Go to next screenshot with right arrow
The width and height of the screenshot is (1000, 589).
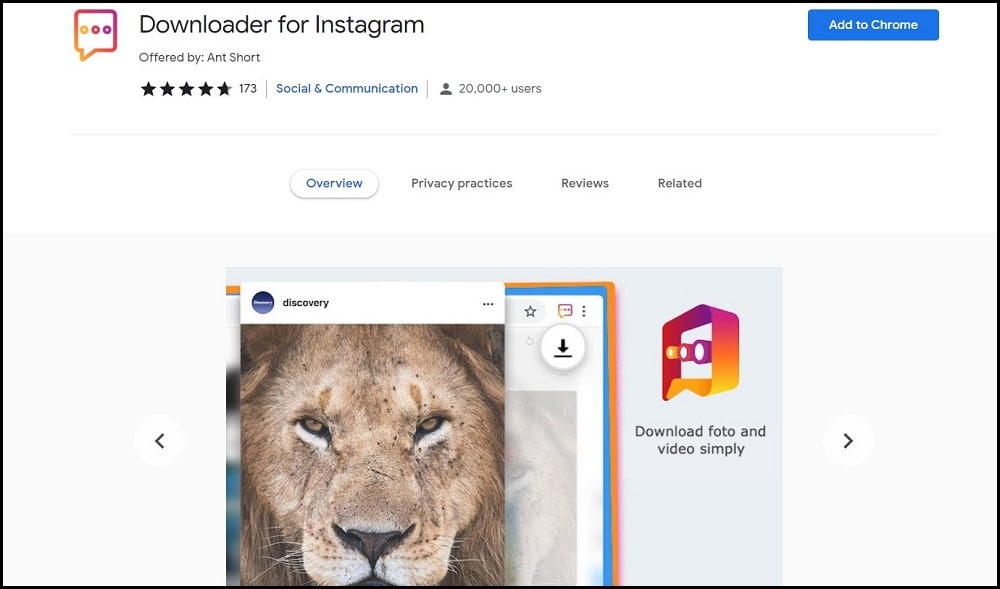848,440
